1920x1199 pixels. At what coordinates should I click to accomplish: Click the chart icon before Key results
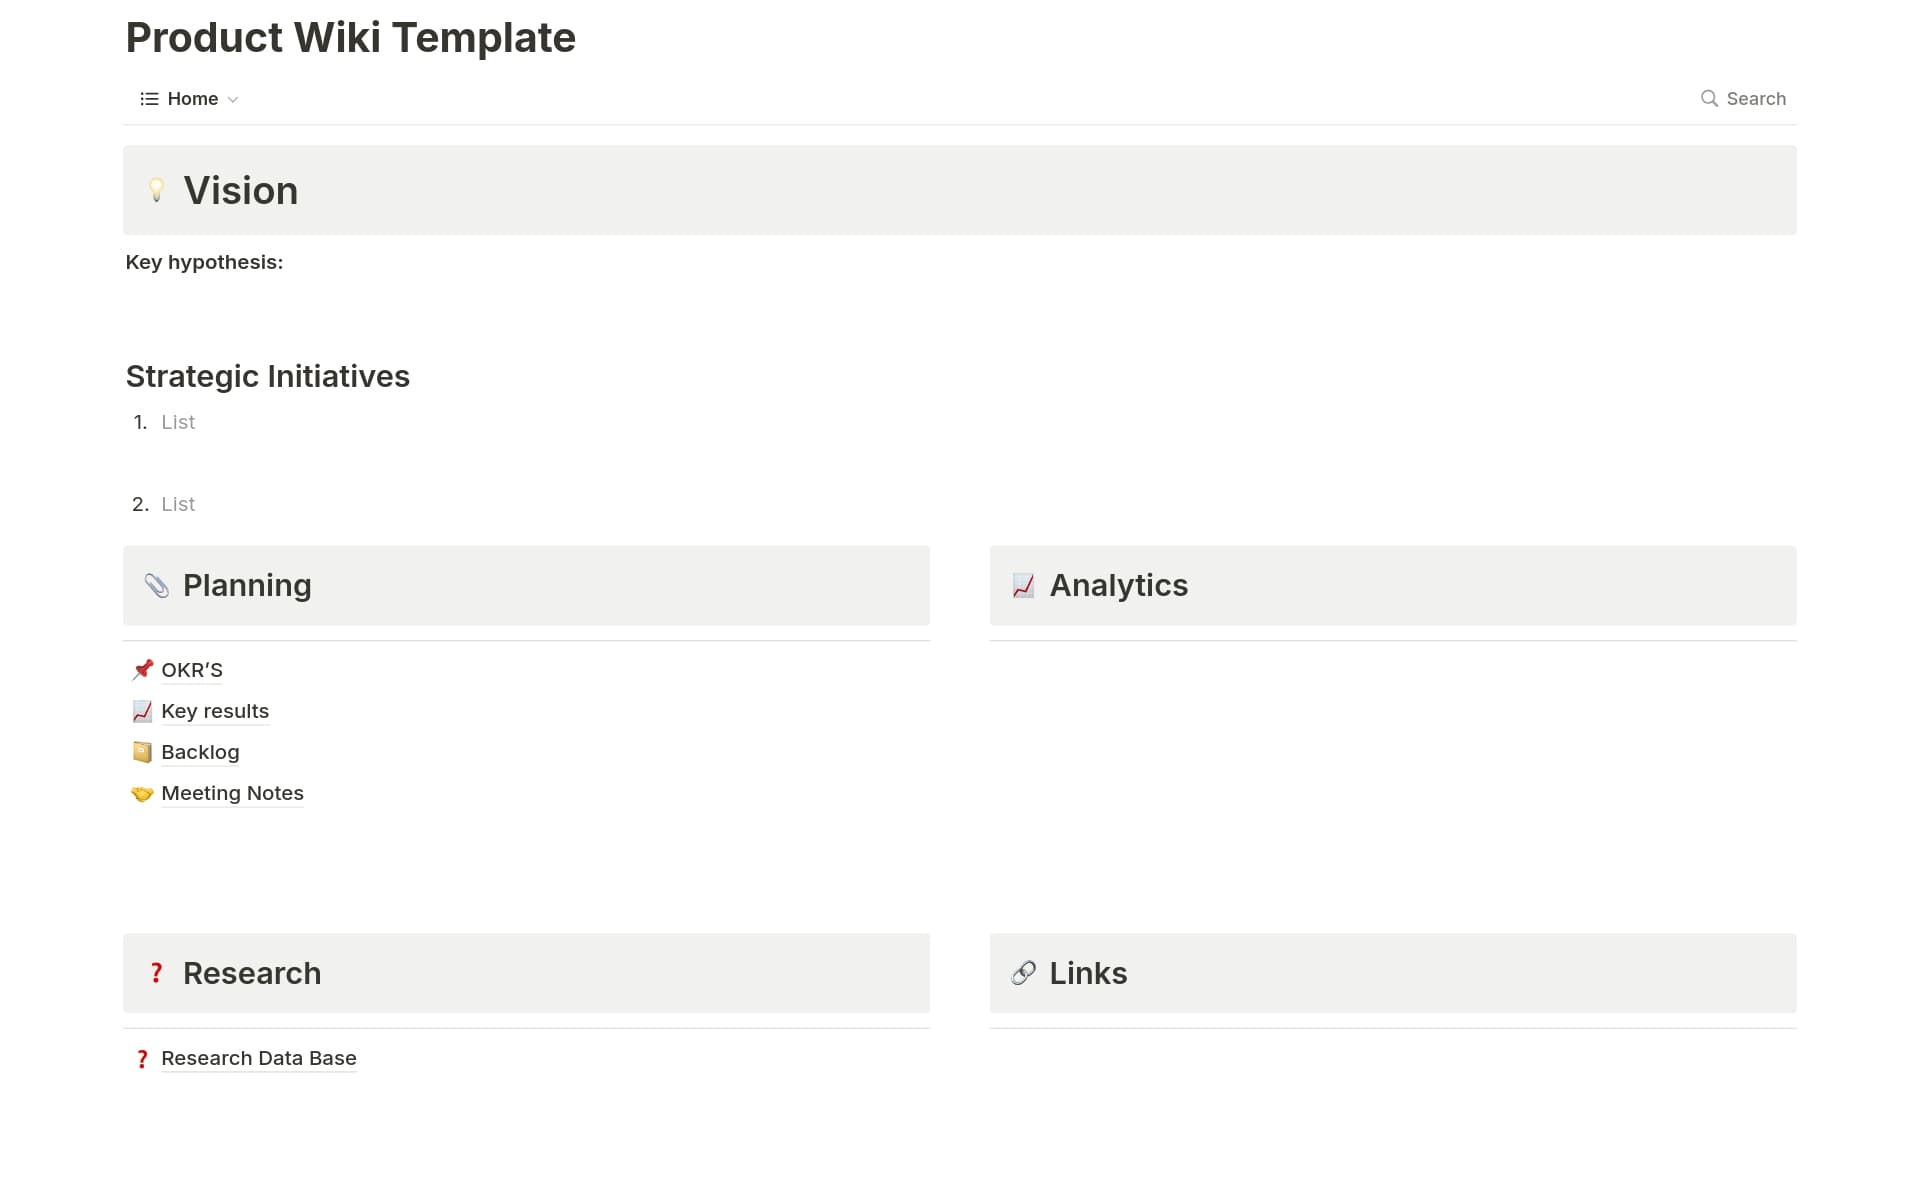142,711
